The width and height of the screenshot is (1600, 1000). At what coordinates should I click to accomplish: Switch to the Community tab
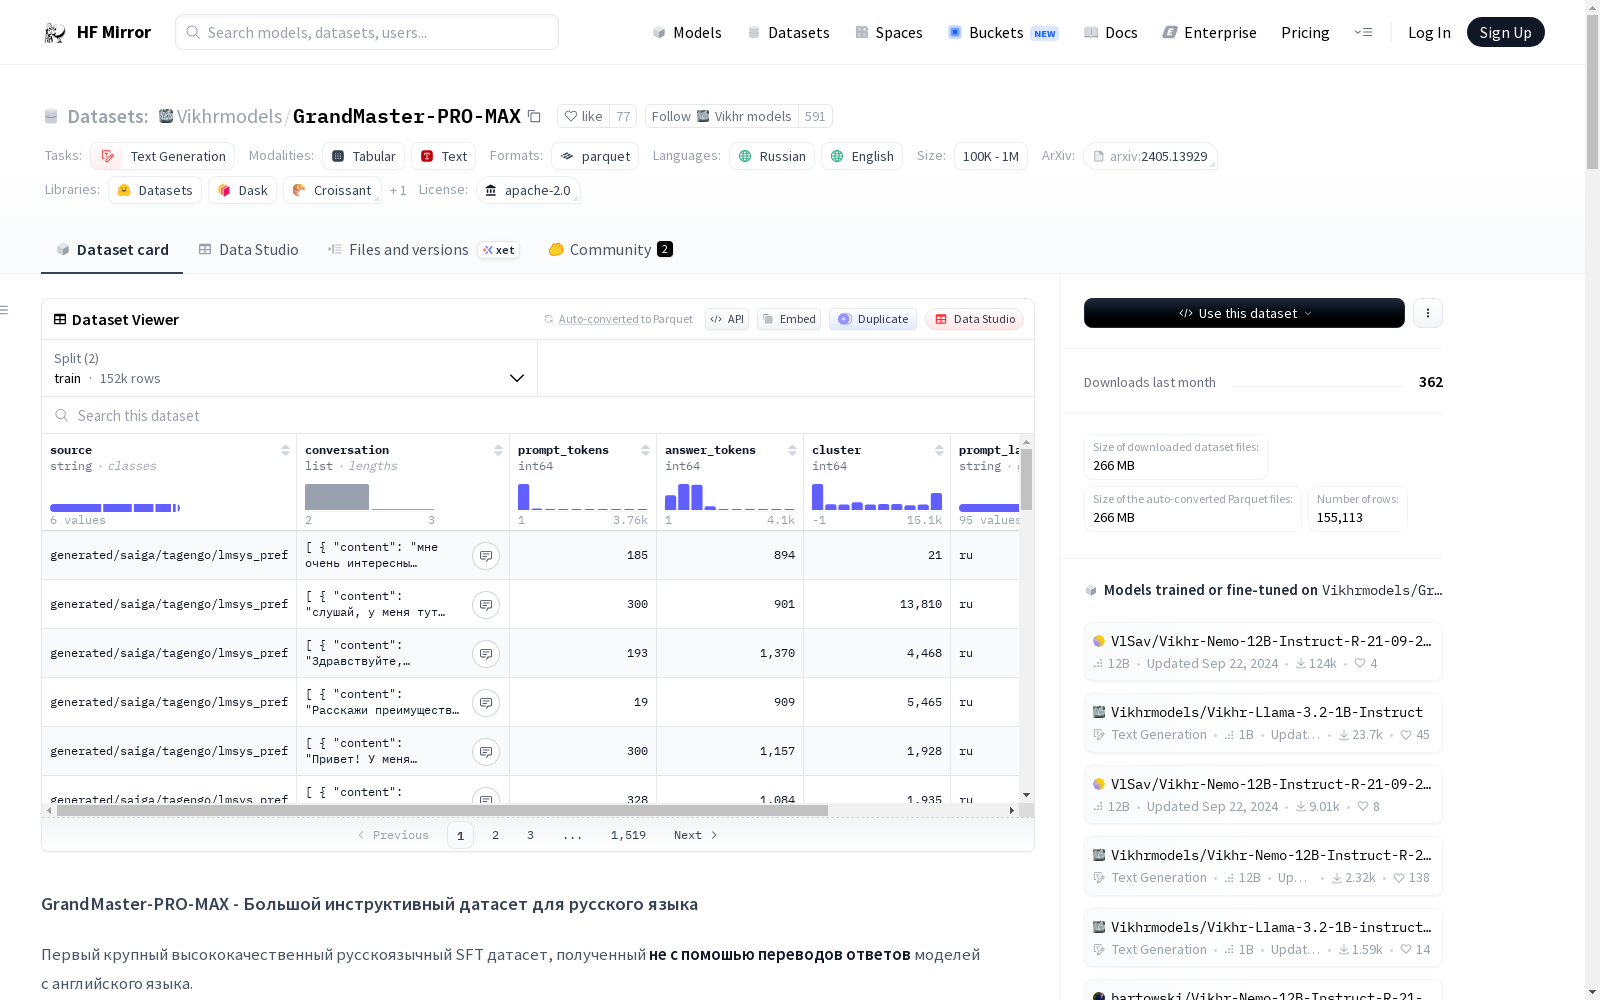[610, 250]
